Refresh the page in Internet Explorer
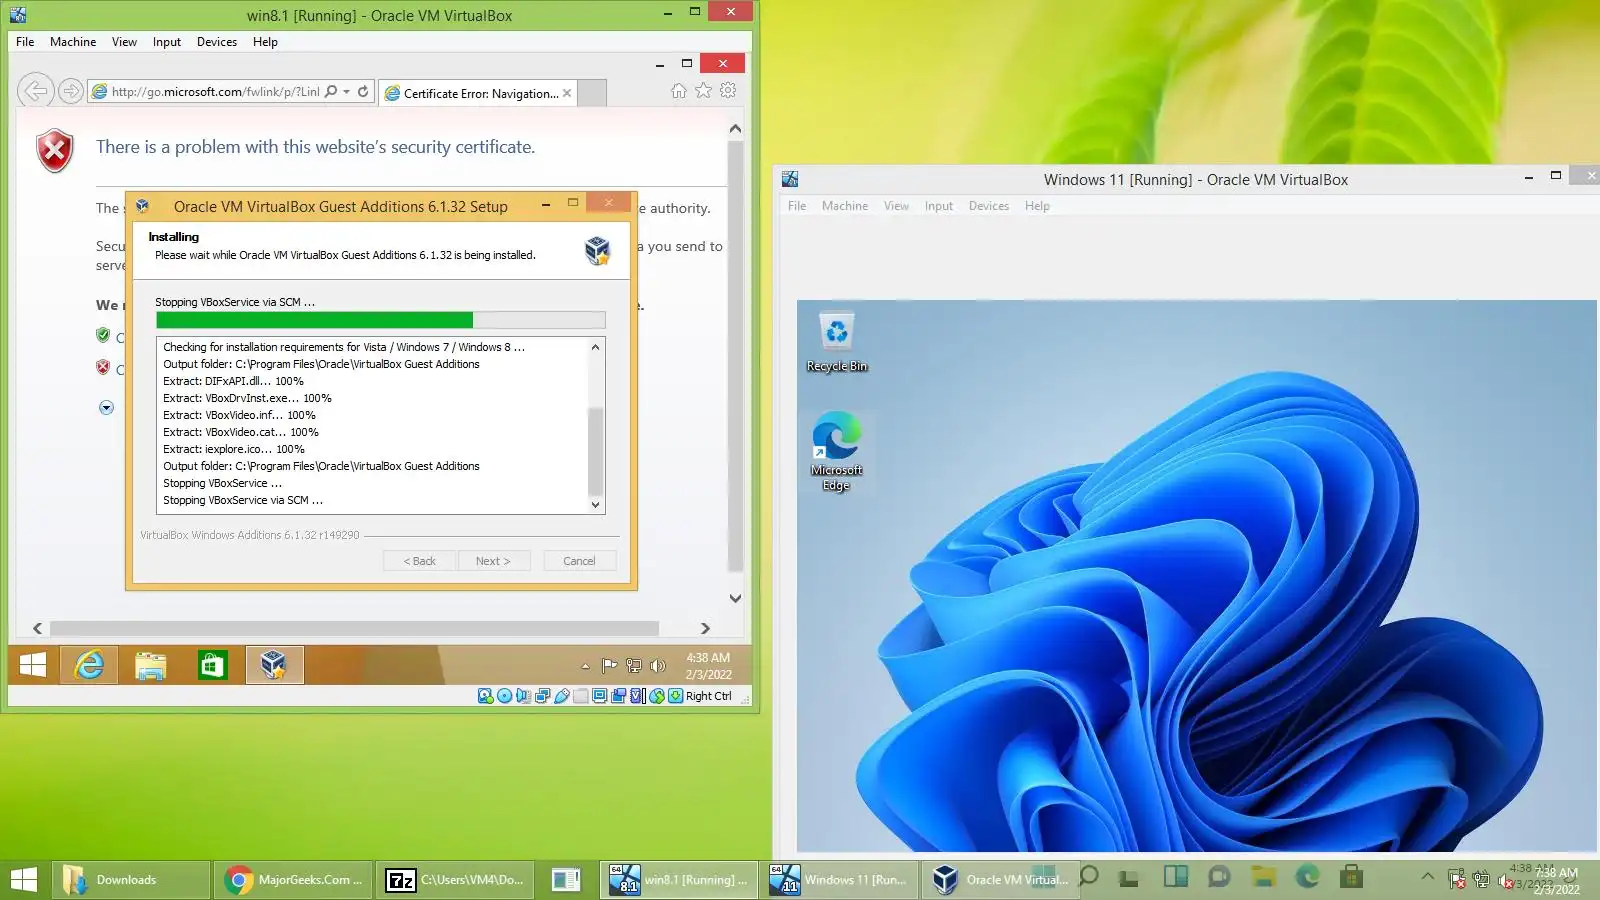The width and height of the screenshot is (1600, 900). 363,91
